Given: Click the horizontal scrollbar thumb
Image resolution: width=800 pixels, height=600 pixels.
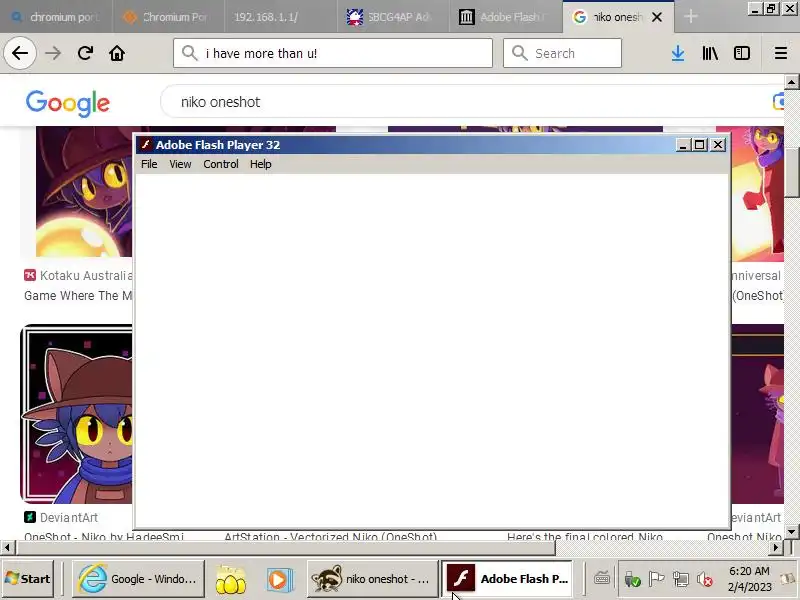Looking at the screenshot, I should 286,547.
